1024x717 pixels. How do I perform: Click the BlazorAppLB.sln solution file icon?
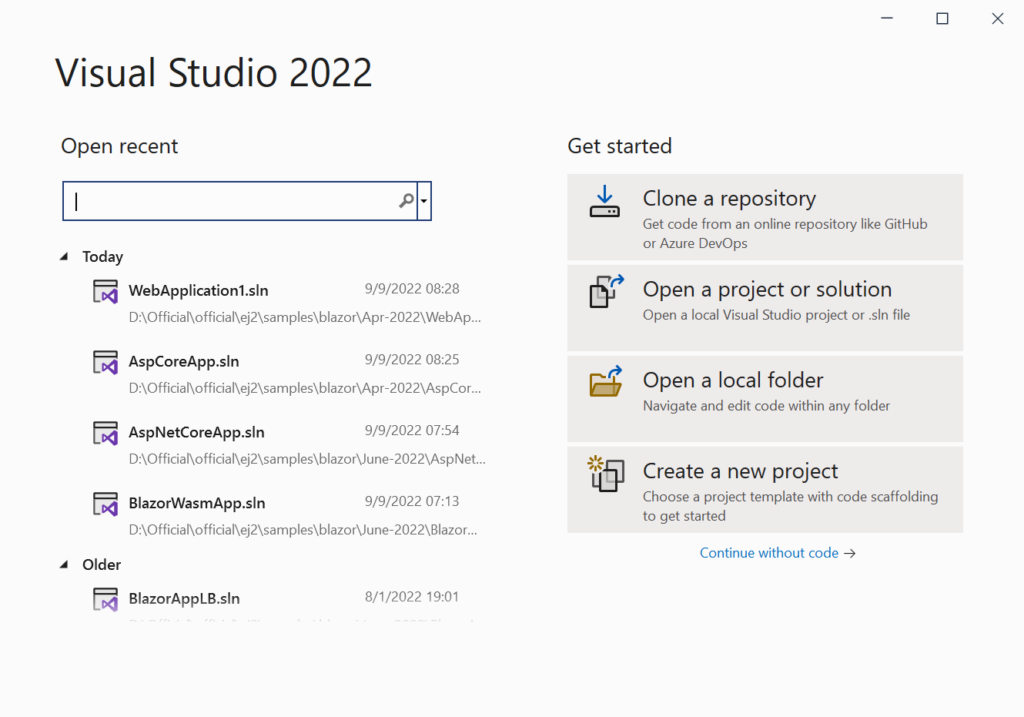tap(106, 599)
